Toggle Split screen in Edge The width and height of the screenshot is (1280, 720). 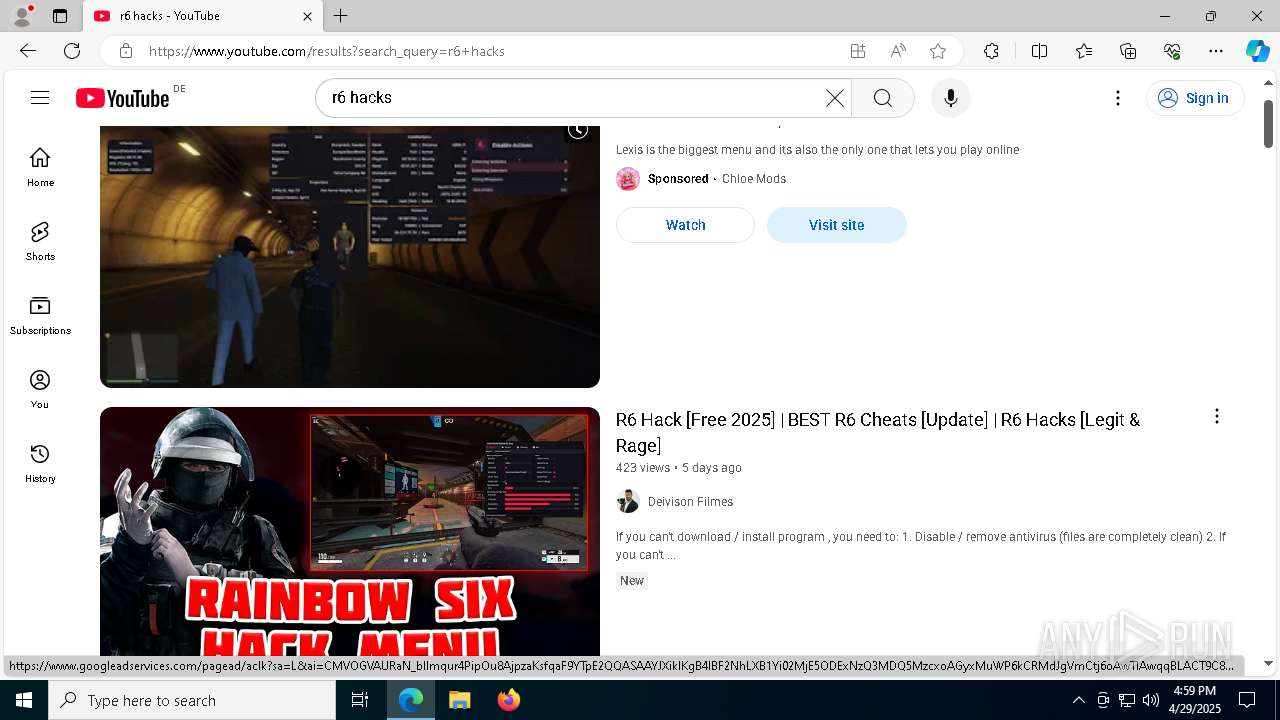point(1039,51)
